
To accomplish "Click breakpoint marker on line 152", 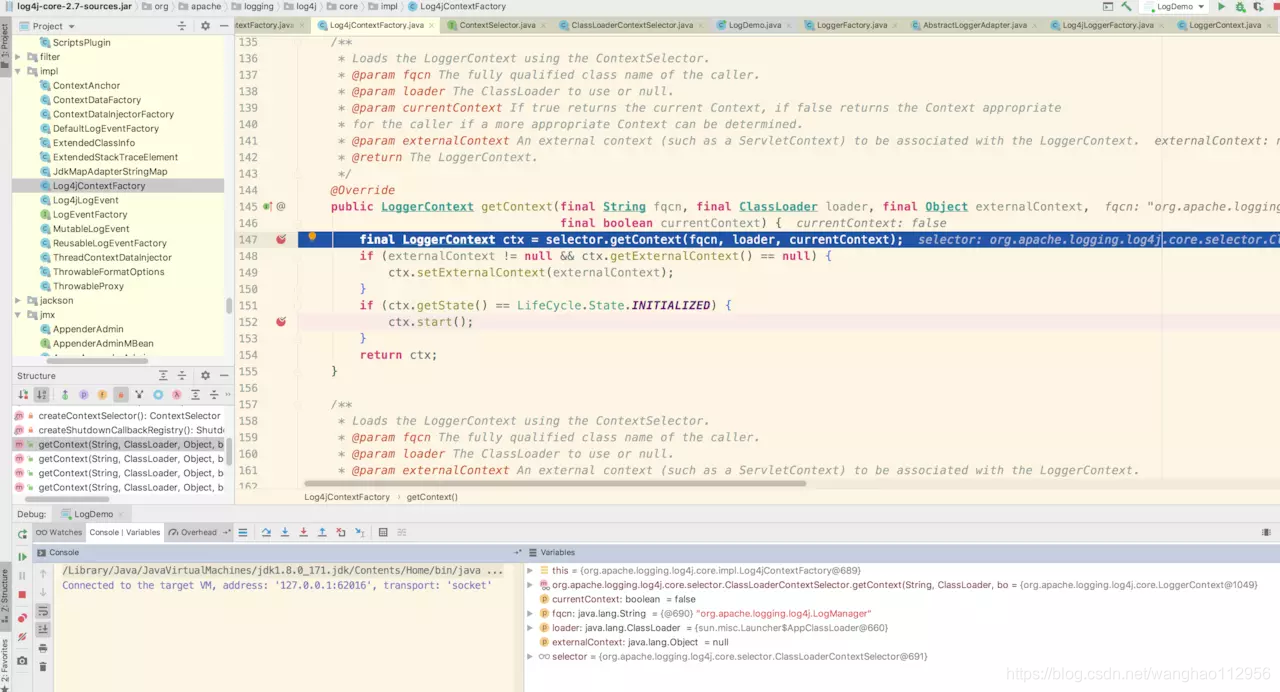I will pos(281,322).
